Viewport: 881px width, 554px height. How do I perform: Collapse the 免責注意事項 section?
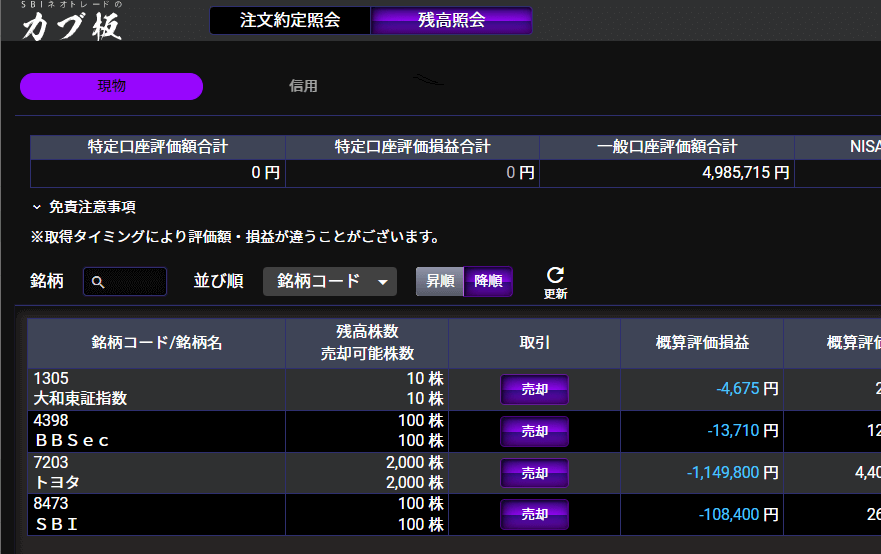click(x=84, y=207)
